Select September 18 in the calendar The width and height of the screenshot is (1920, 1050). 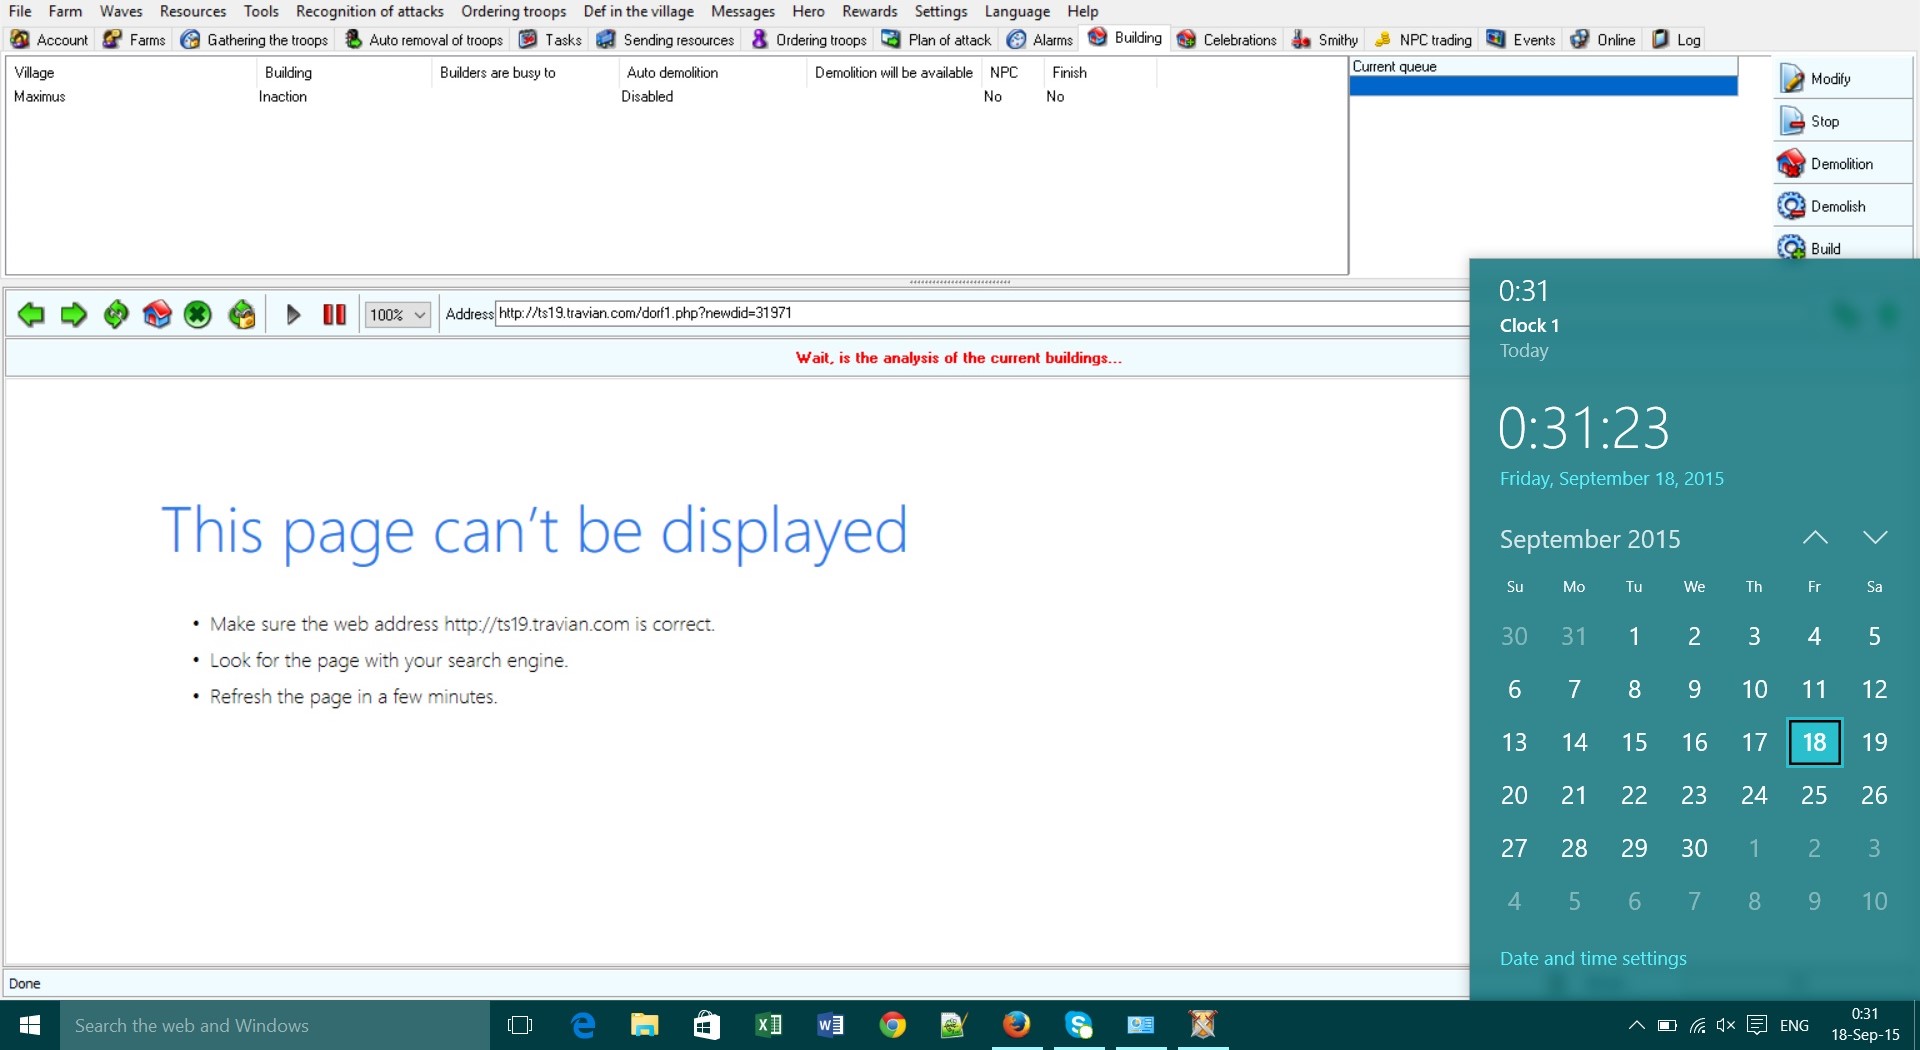pyautogui.click(x=1814, y=742)
